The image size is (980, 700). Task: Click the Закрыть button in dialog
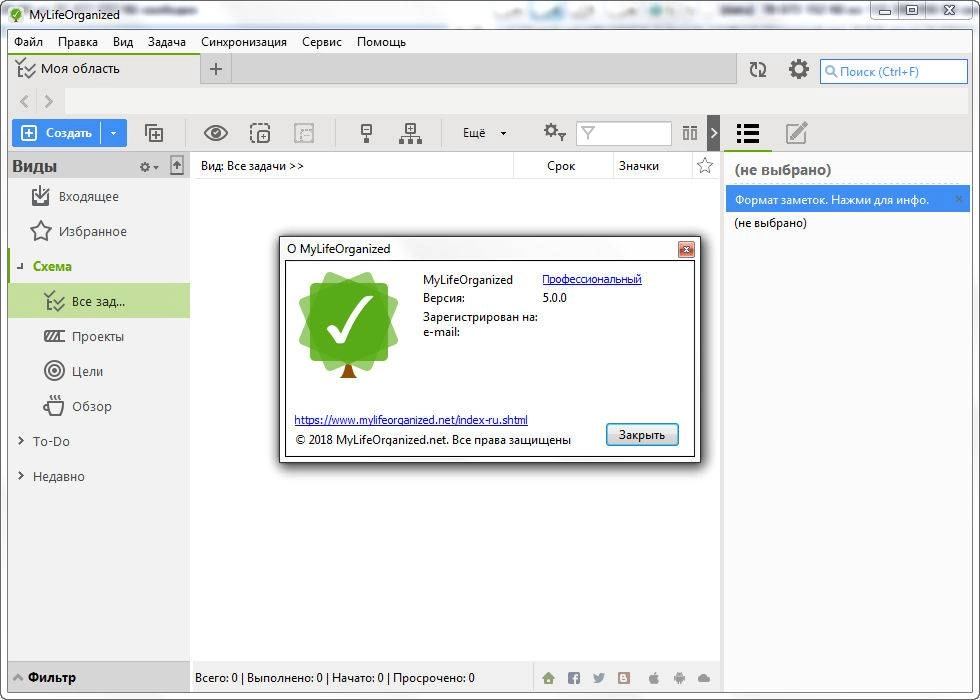coord(642,434)
